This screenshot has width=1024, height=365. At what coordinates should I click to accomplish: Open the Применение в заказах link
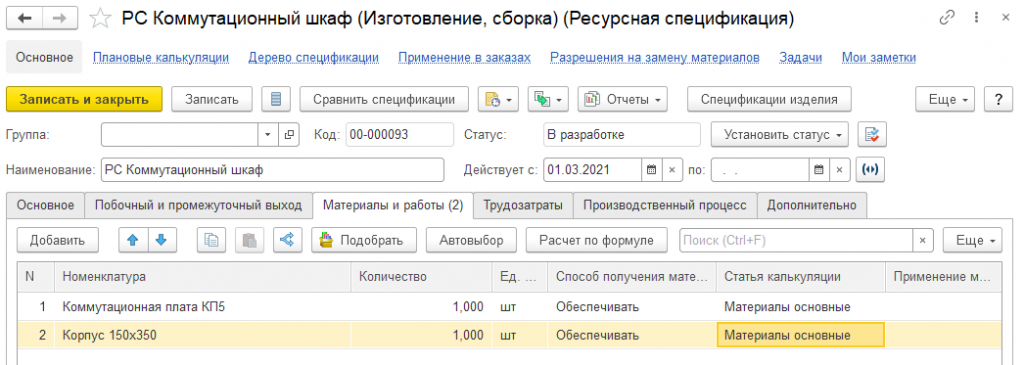pos(464,57)
